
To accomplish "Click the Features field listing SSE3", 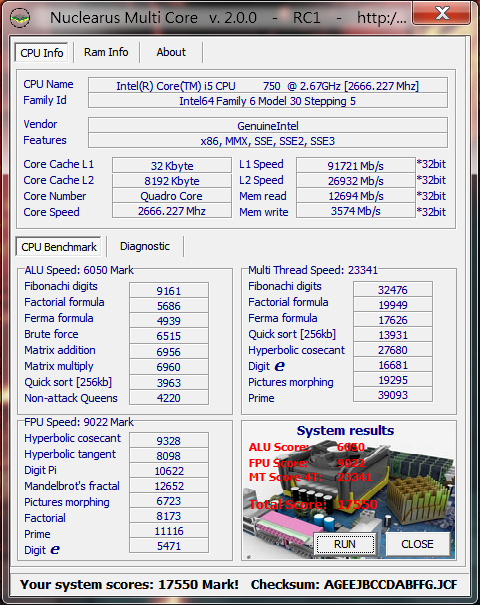I will (268, 141).
